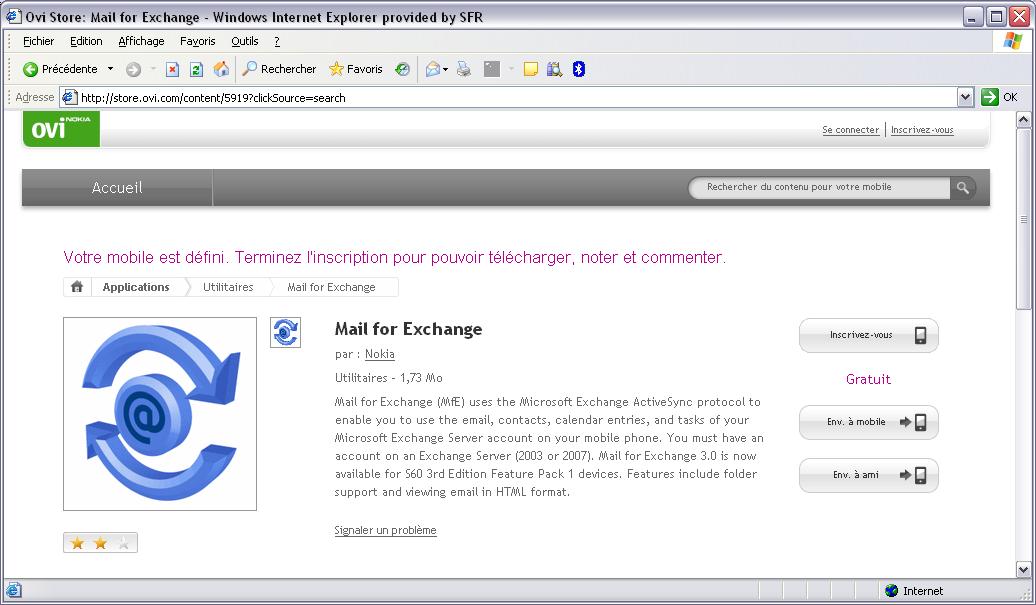Click Mail for Exchange breadcrumb
Viewport: 1036px width, 605px height.
[331, 287]
